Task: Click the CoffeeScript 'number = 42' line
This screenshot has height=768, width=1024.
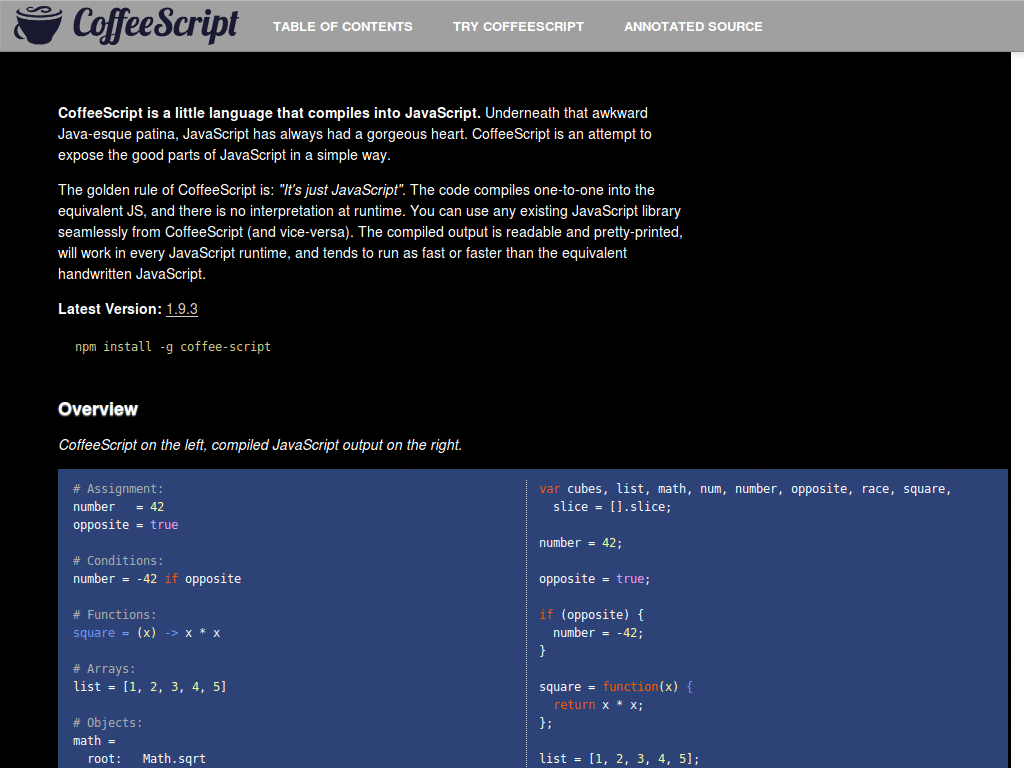Action: pos(119,507)
